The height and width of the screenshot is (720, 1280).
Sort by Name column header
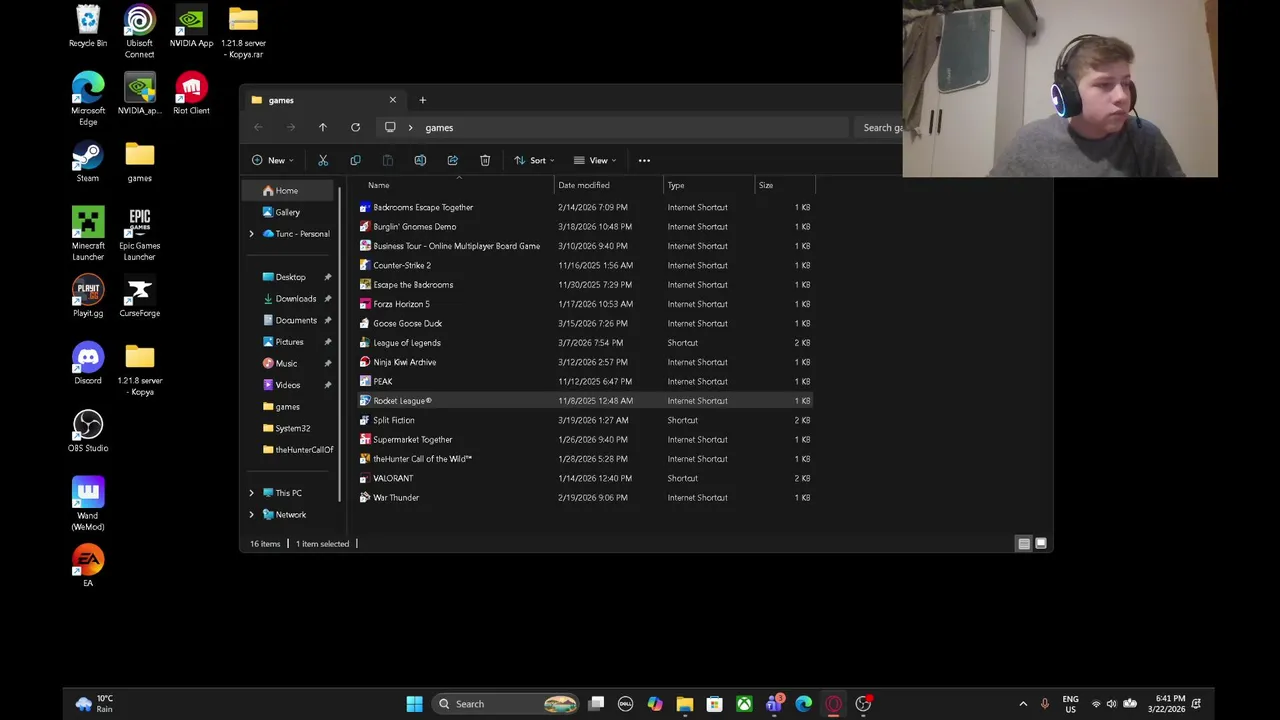(x=457, y=185)
